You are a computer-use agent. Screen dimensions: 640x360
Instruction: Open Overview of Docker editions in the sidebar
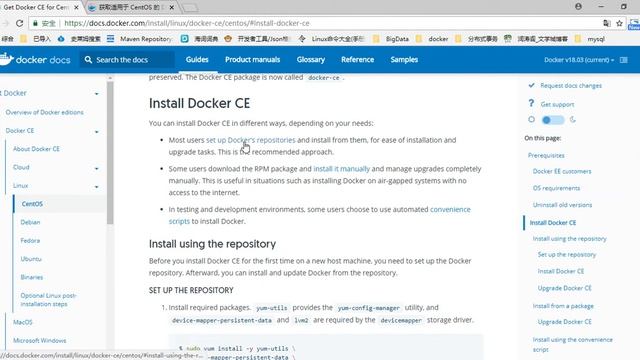(x=44, y=112)
